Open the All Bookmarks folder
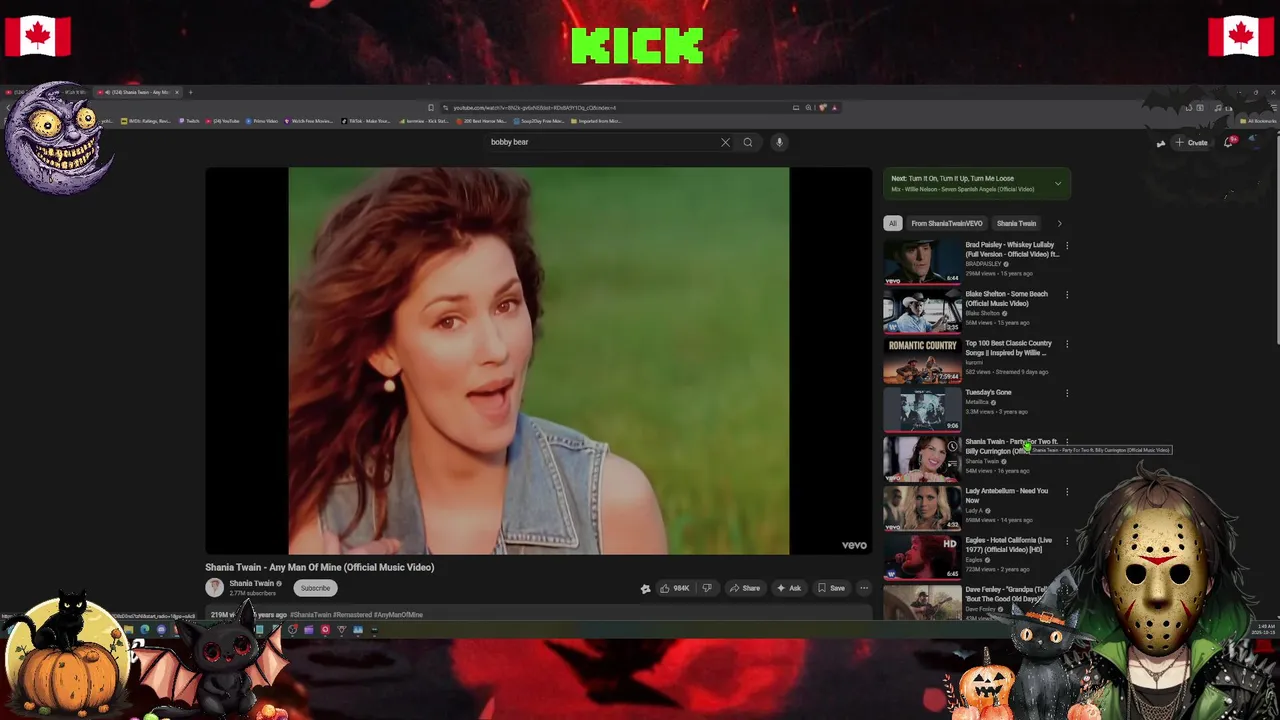 click(1258, 121)
